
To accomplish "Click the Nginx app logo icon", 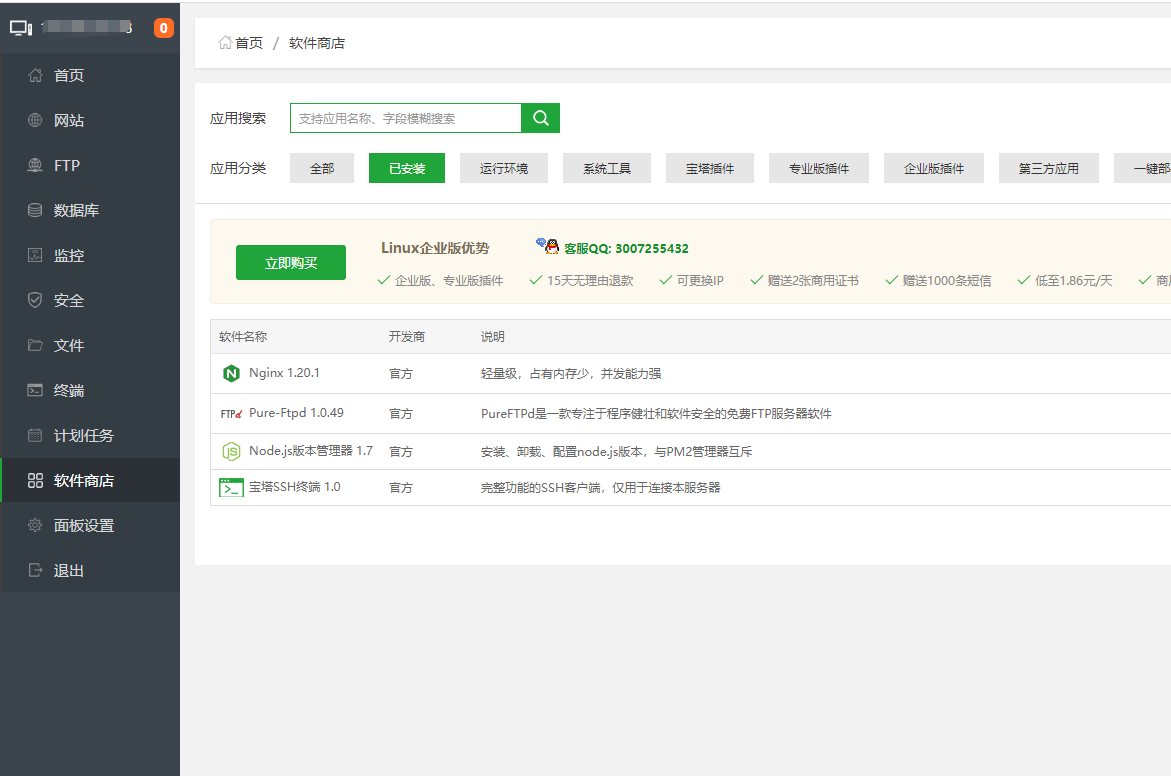I will coord(232,373).
